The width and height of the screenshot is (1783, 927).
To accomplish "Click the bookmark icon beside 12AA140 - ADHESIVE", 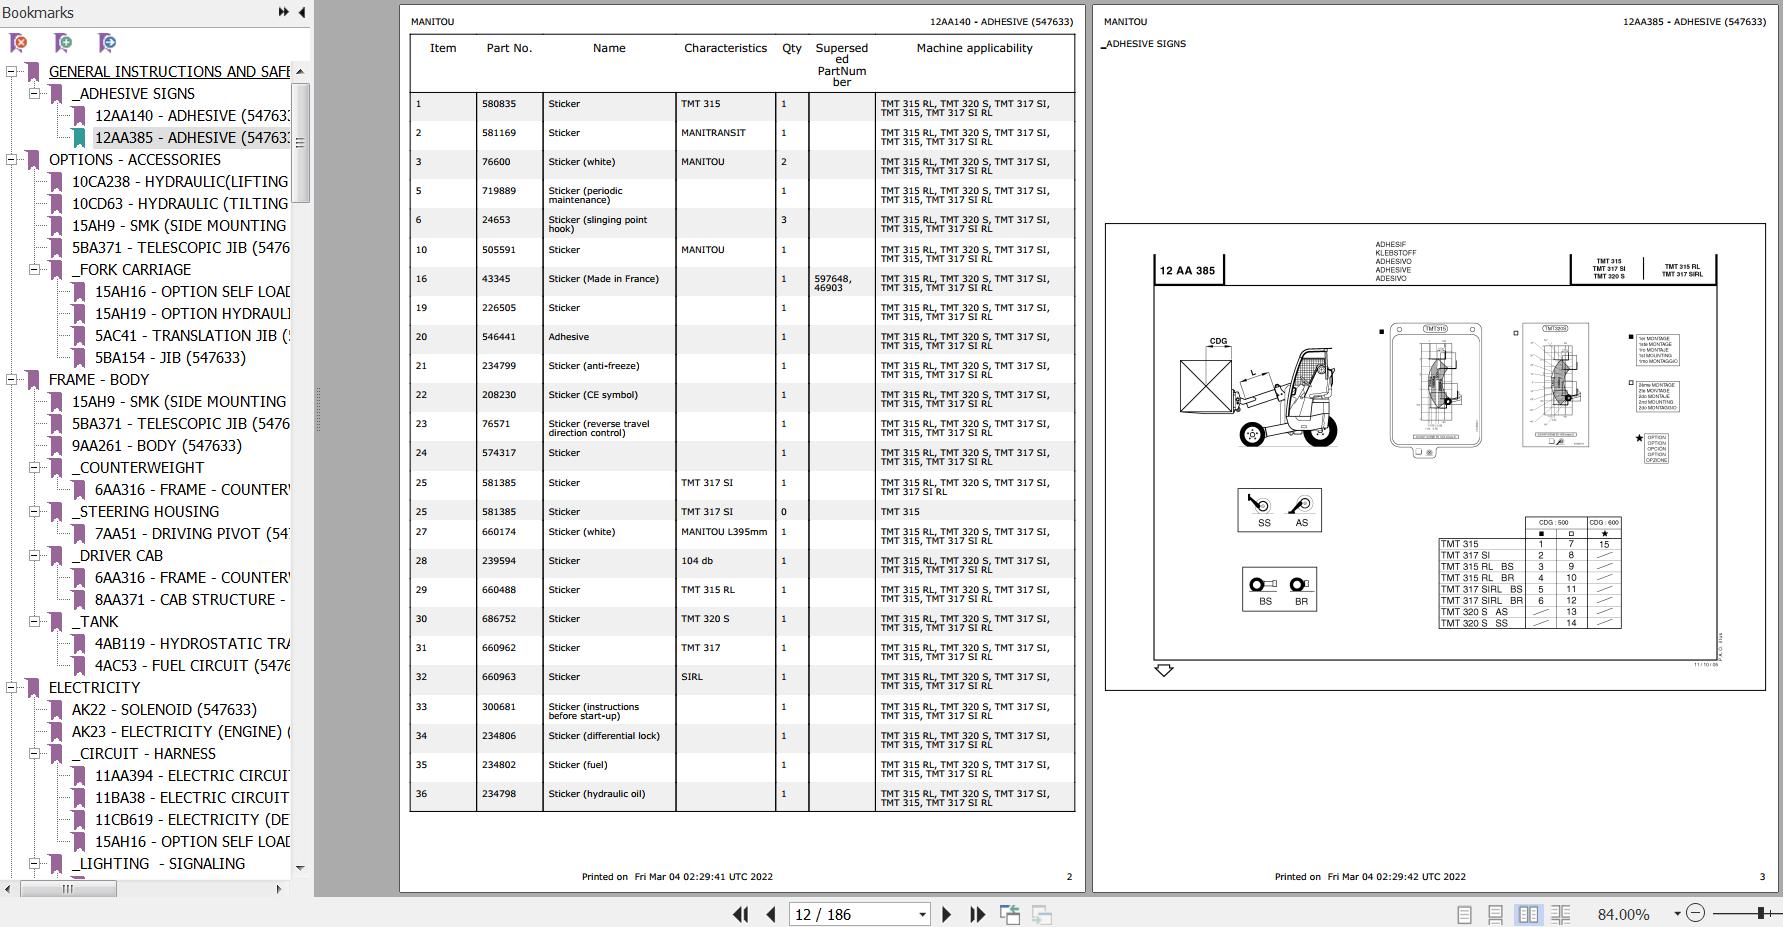I will [x=79, y=116].
